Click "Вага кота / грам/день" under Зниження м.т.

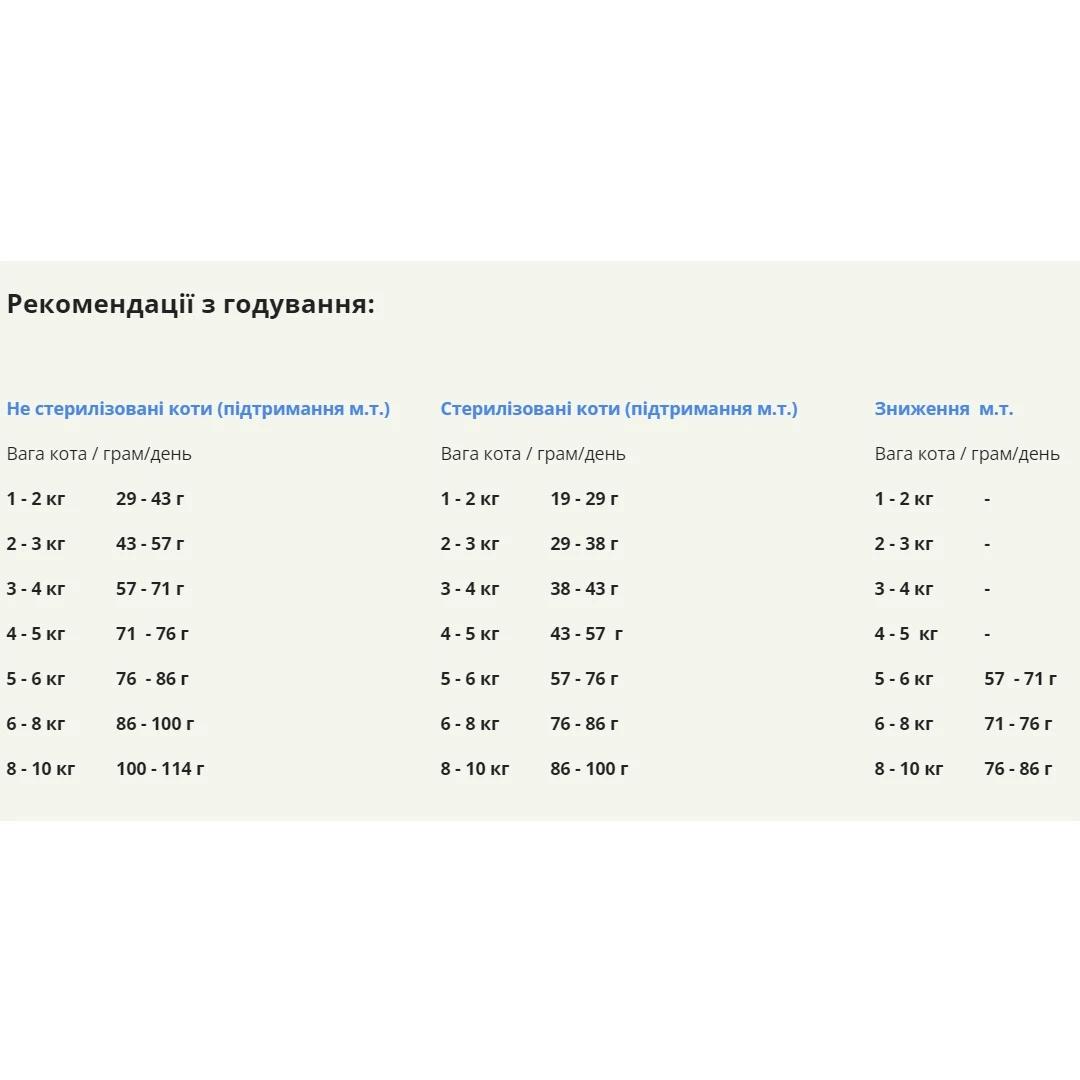point(967,454)
